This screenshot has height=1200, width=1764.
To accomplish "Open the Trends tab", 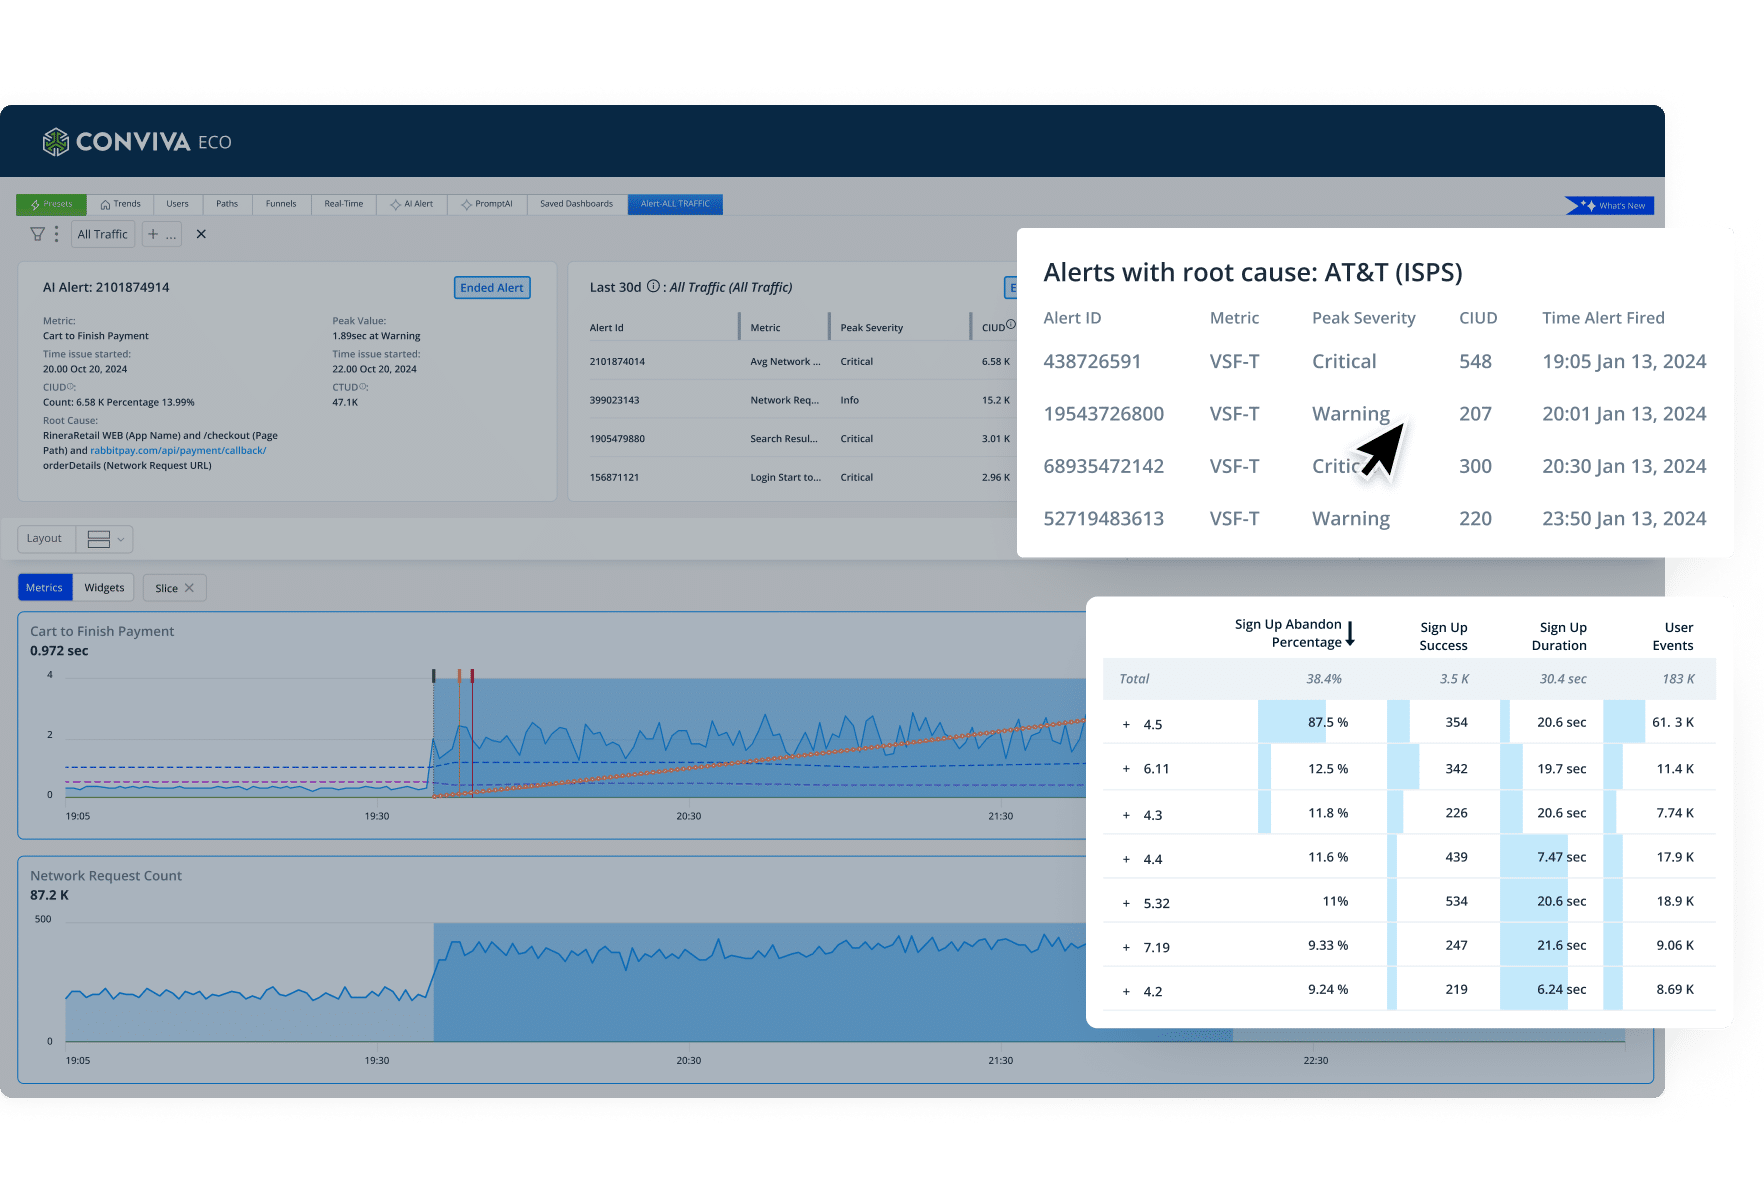I will pyautogui.click(x=120, y=204).
